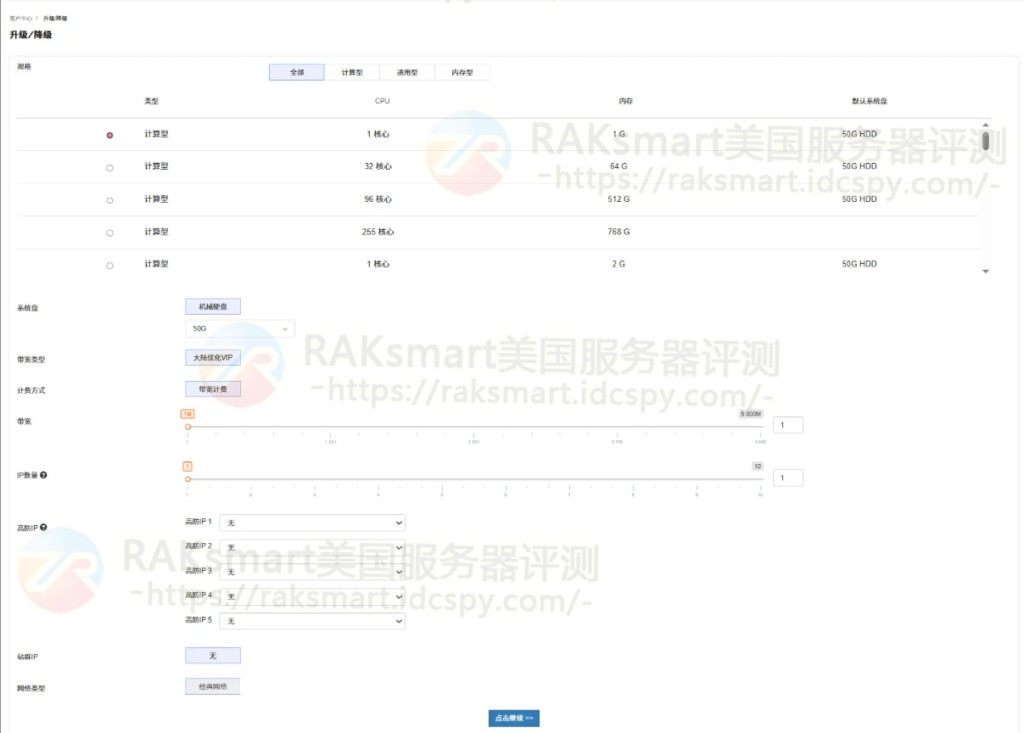Choose the 大陆优化VIP bandwidth type
The height and width of the screenshot is (733, 1024).
pos(213,357)
